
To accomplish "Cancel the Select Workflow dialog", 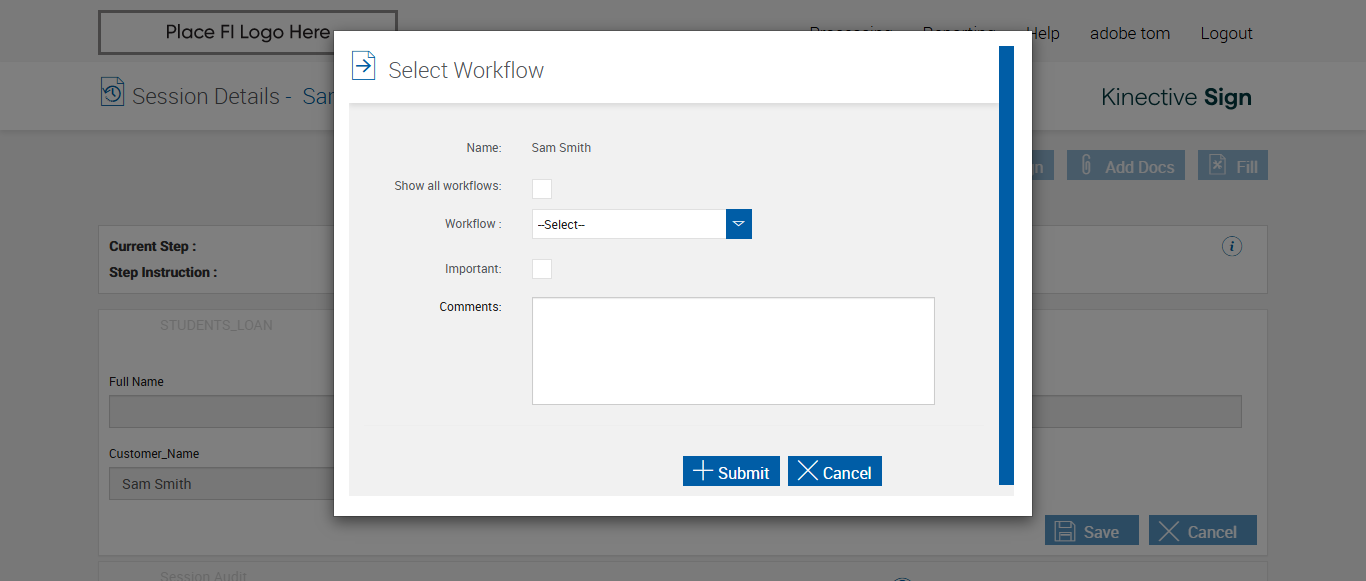I will coord(835,472).
